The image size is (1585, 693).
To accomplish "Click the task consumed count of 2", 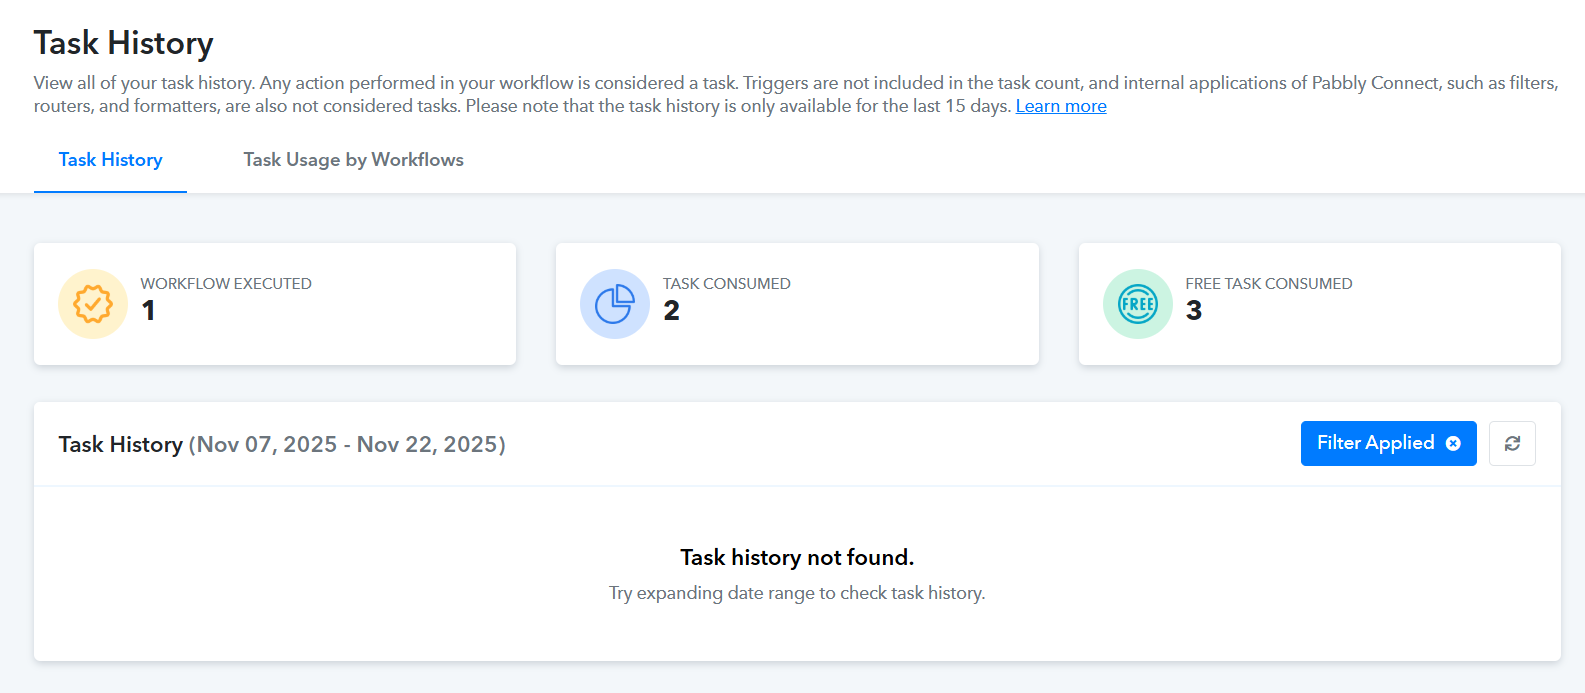I will tap(672, 311).
